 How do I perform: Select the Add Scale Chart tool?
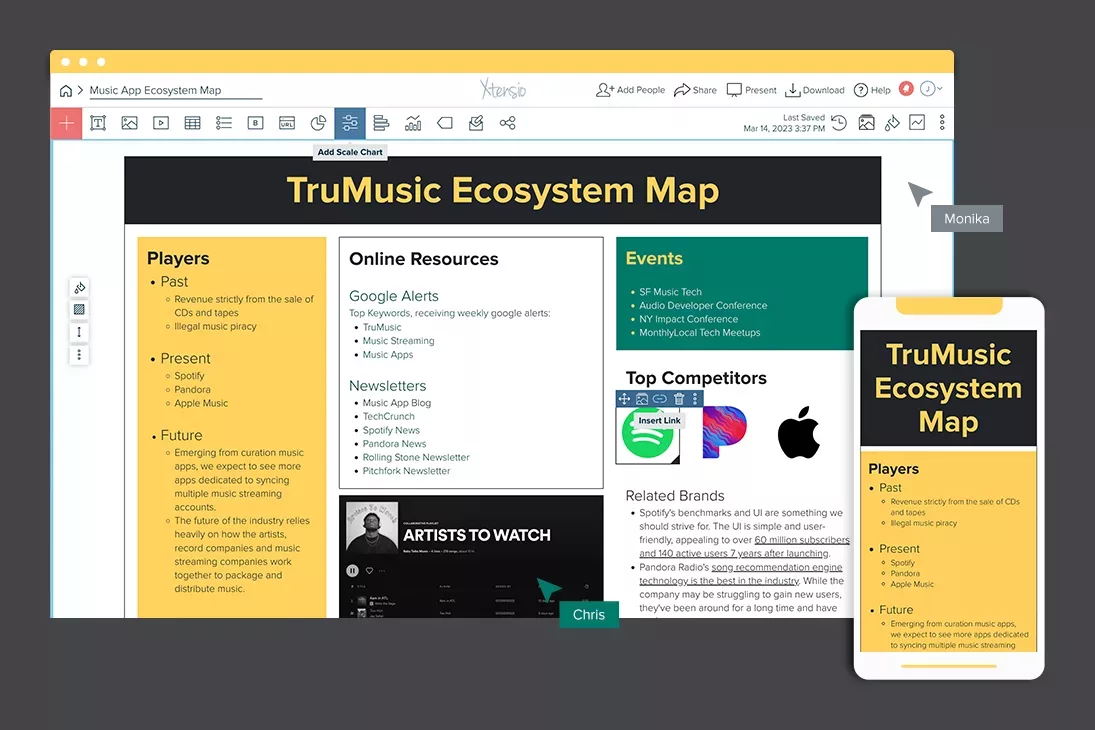[x=349, y=122]
